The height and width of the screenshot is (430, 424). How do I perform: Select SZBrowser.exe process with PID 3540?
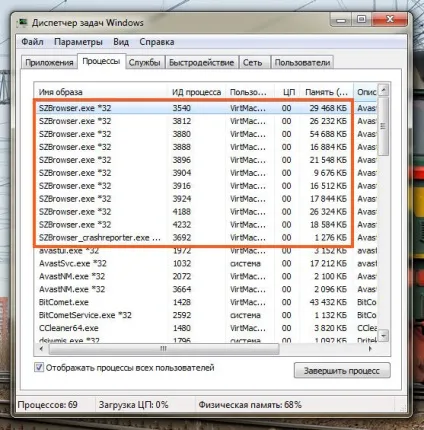coord(206,108)
